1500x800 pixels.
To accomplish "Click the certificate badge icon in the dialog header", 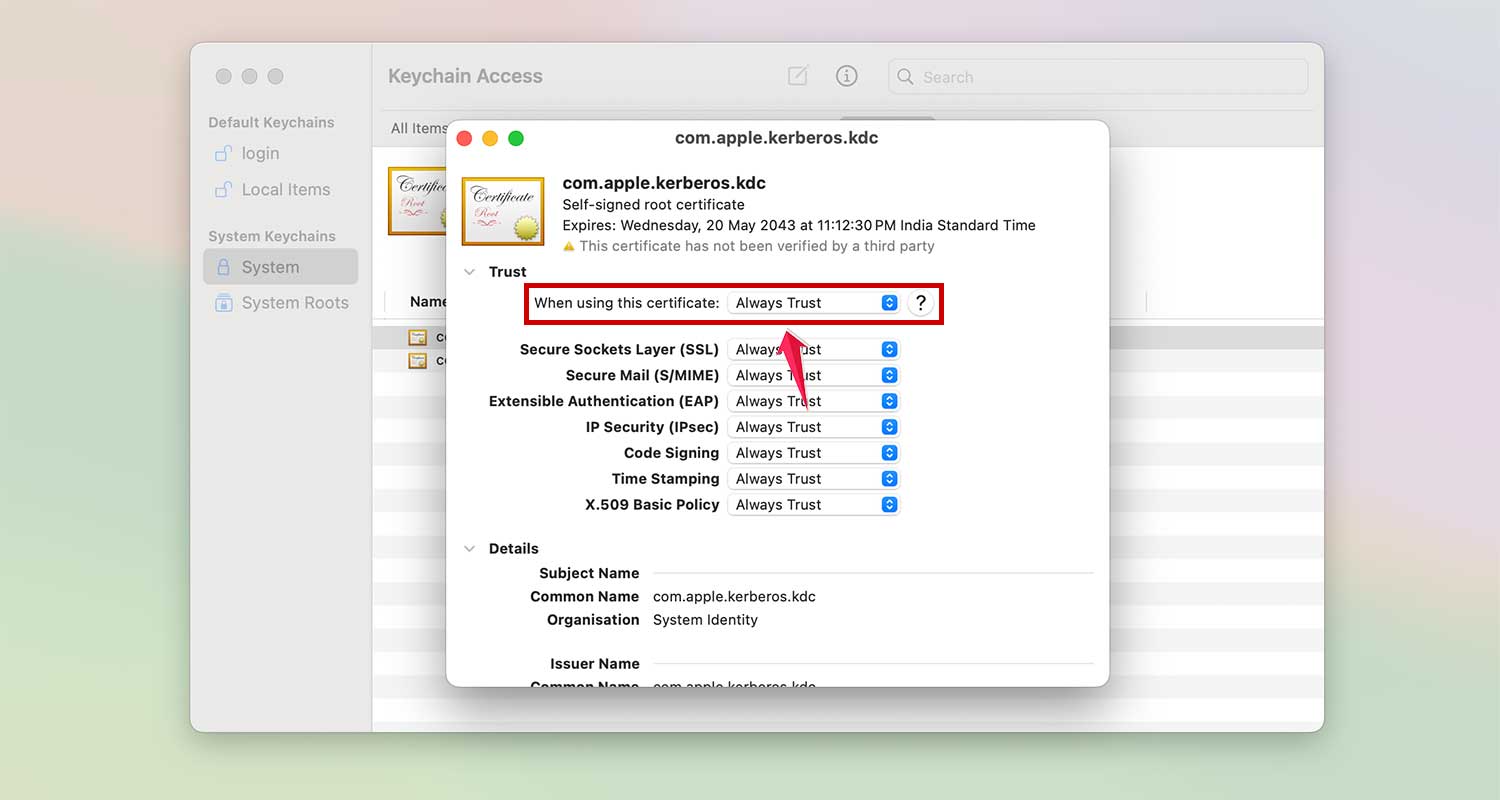I will (x=502, y=210).
